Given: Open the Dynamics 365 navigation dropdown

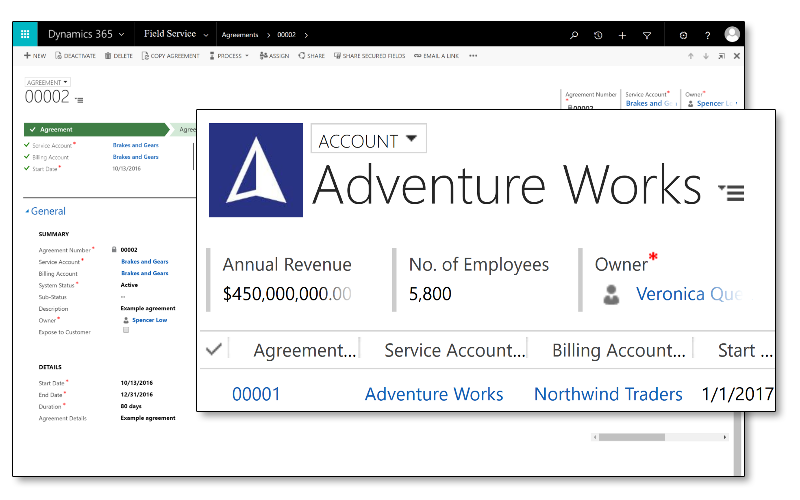Looking at the screenshot, I should coord(86,34).
